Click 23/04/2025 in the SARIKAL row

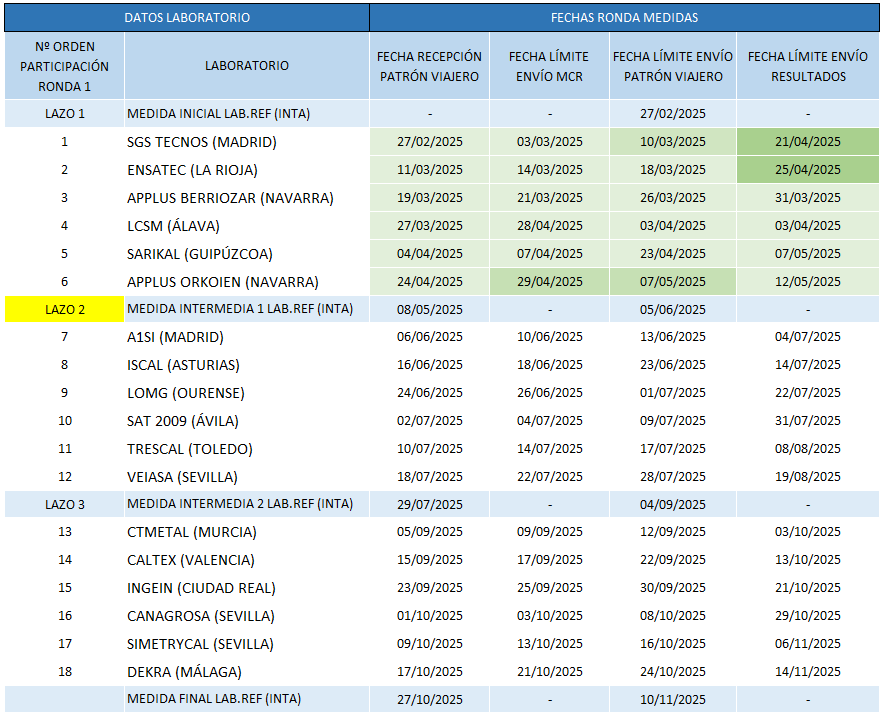click(x=673, y=254)
